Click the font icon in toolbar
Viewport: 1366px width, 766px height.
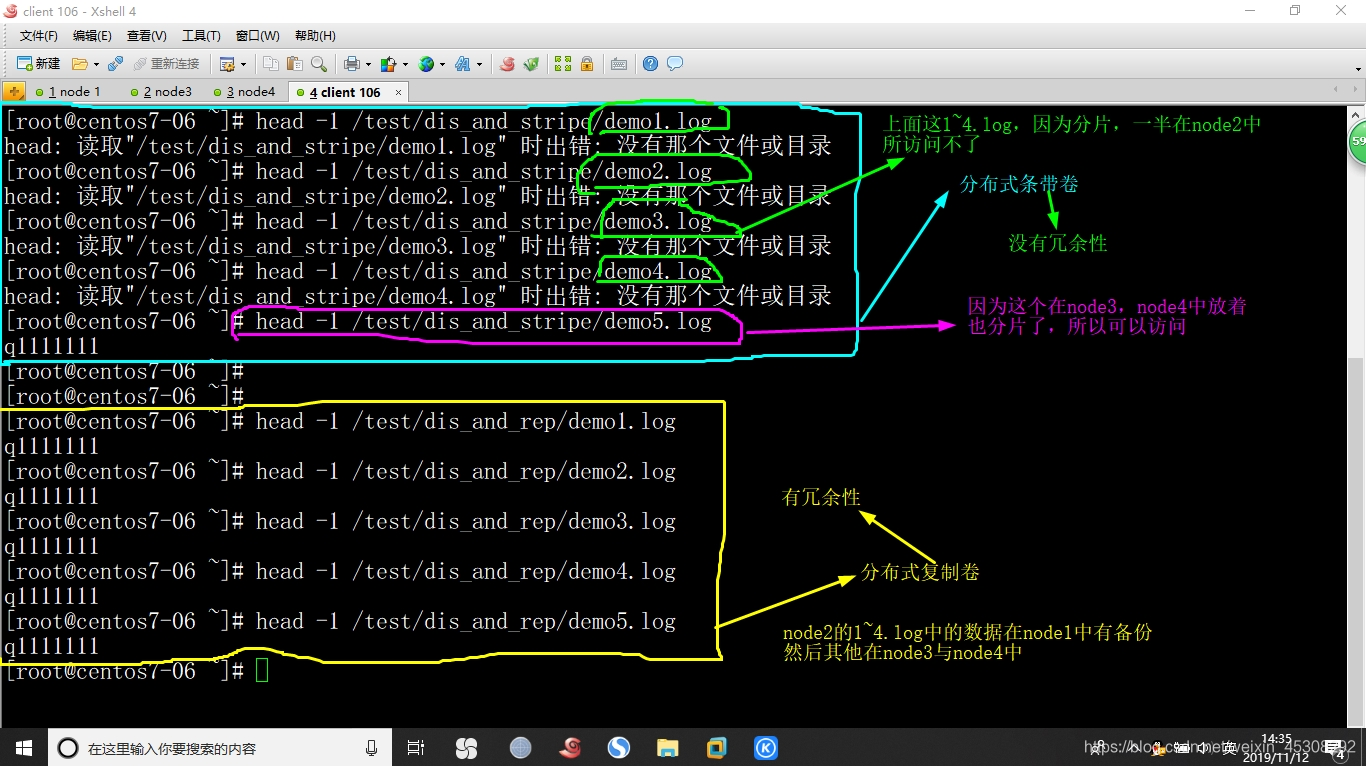point(462,63)
